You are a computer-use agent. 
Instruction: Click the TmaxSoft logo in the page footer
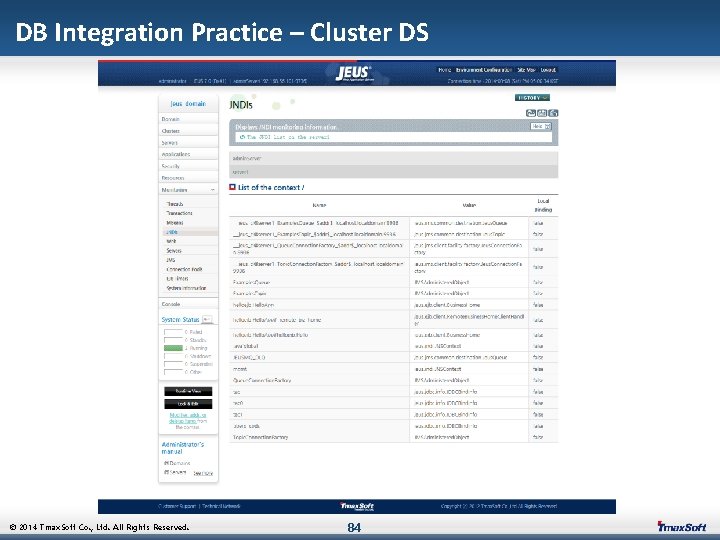tap(357, 506)
